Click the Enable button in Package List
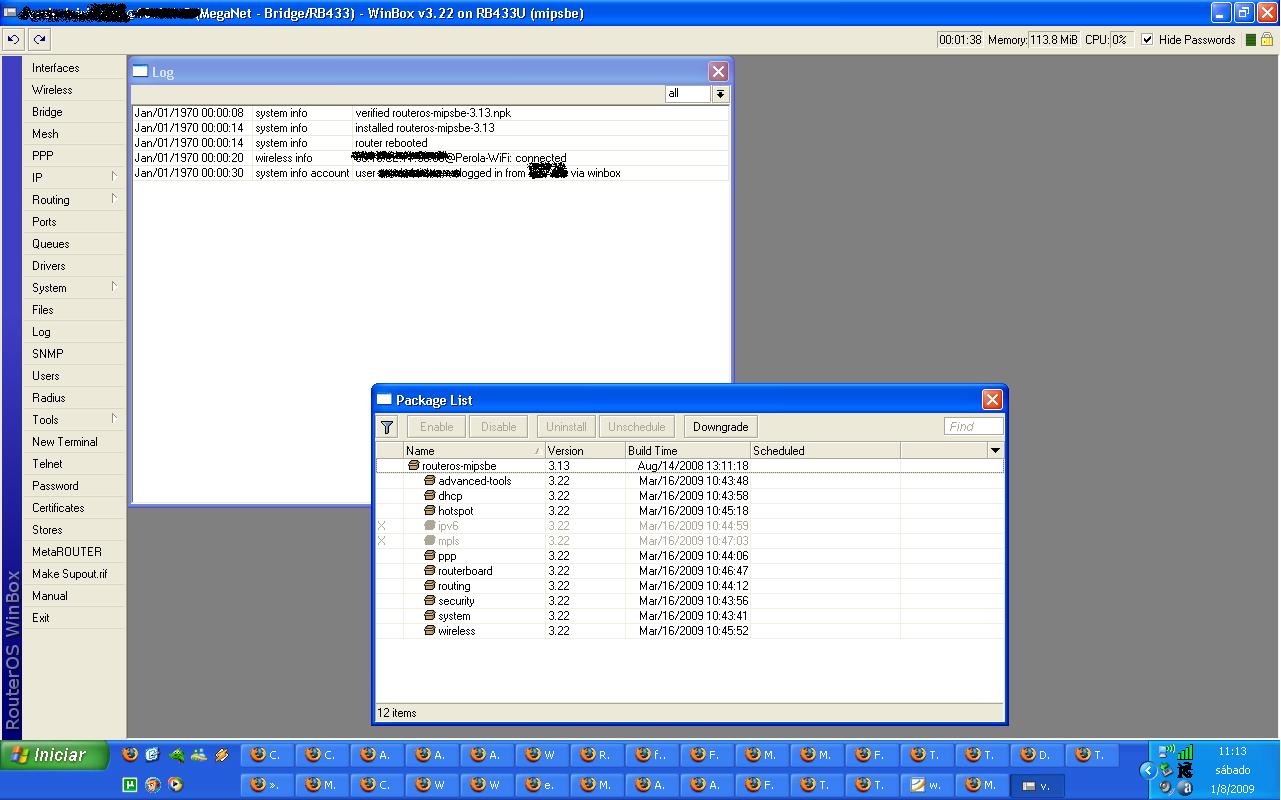Image resolution: width=1281 pixels, height=800 pixels. (x=437, y=427)
